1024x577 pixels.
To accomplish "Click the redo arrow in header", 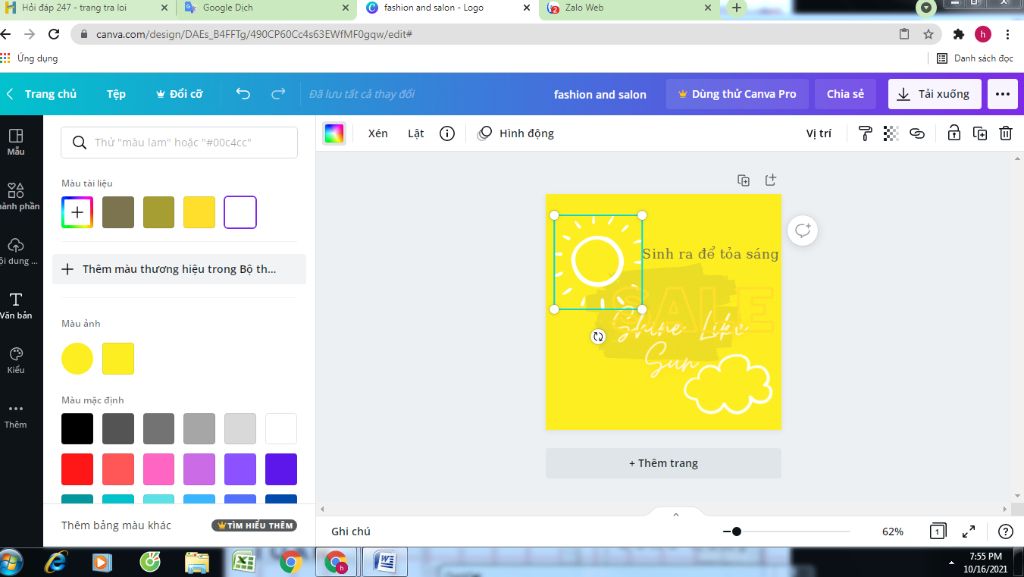I will click(x=278, y=94).
